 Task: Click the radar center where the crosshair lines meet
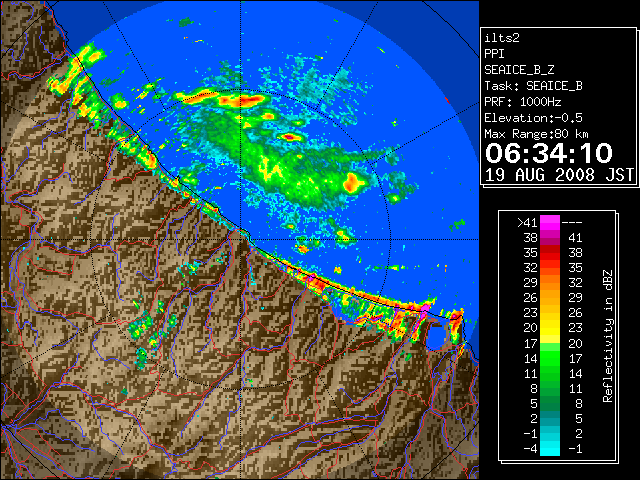241,239
